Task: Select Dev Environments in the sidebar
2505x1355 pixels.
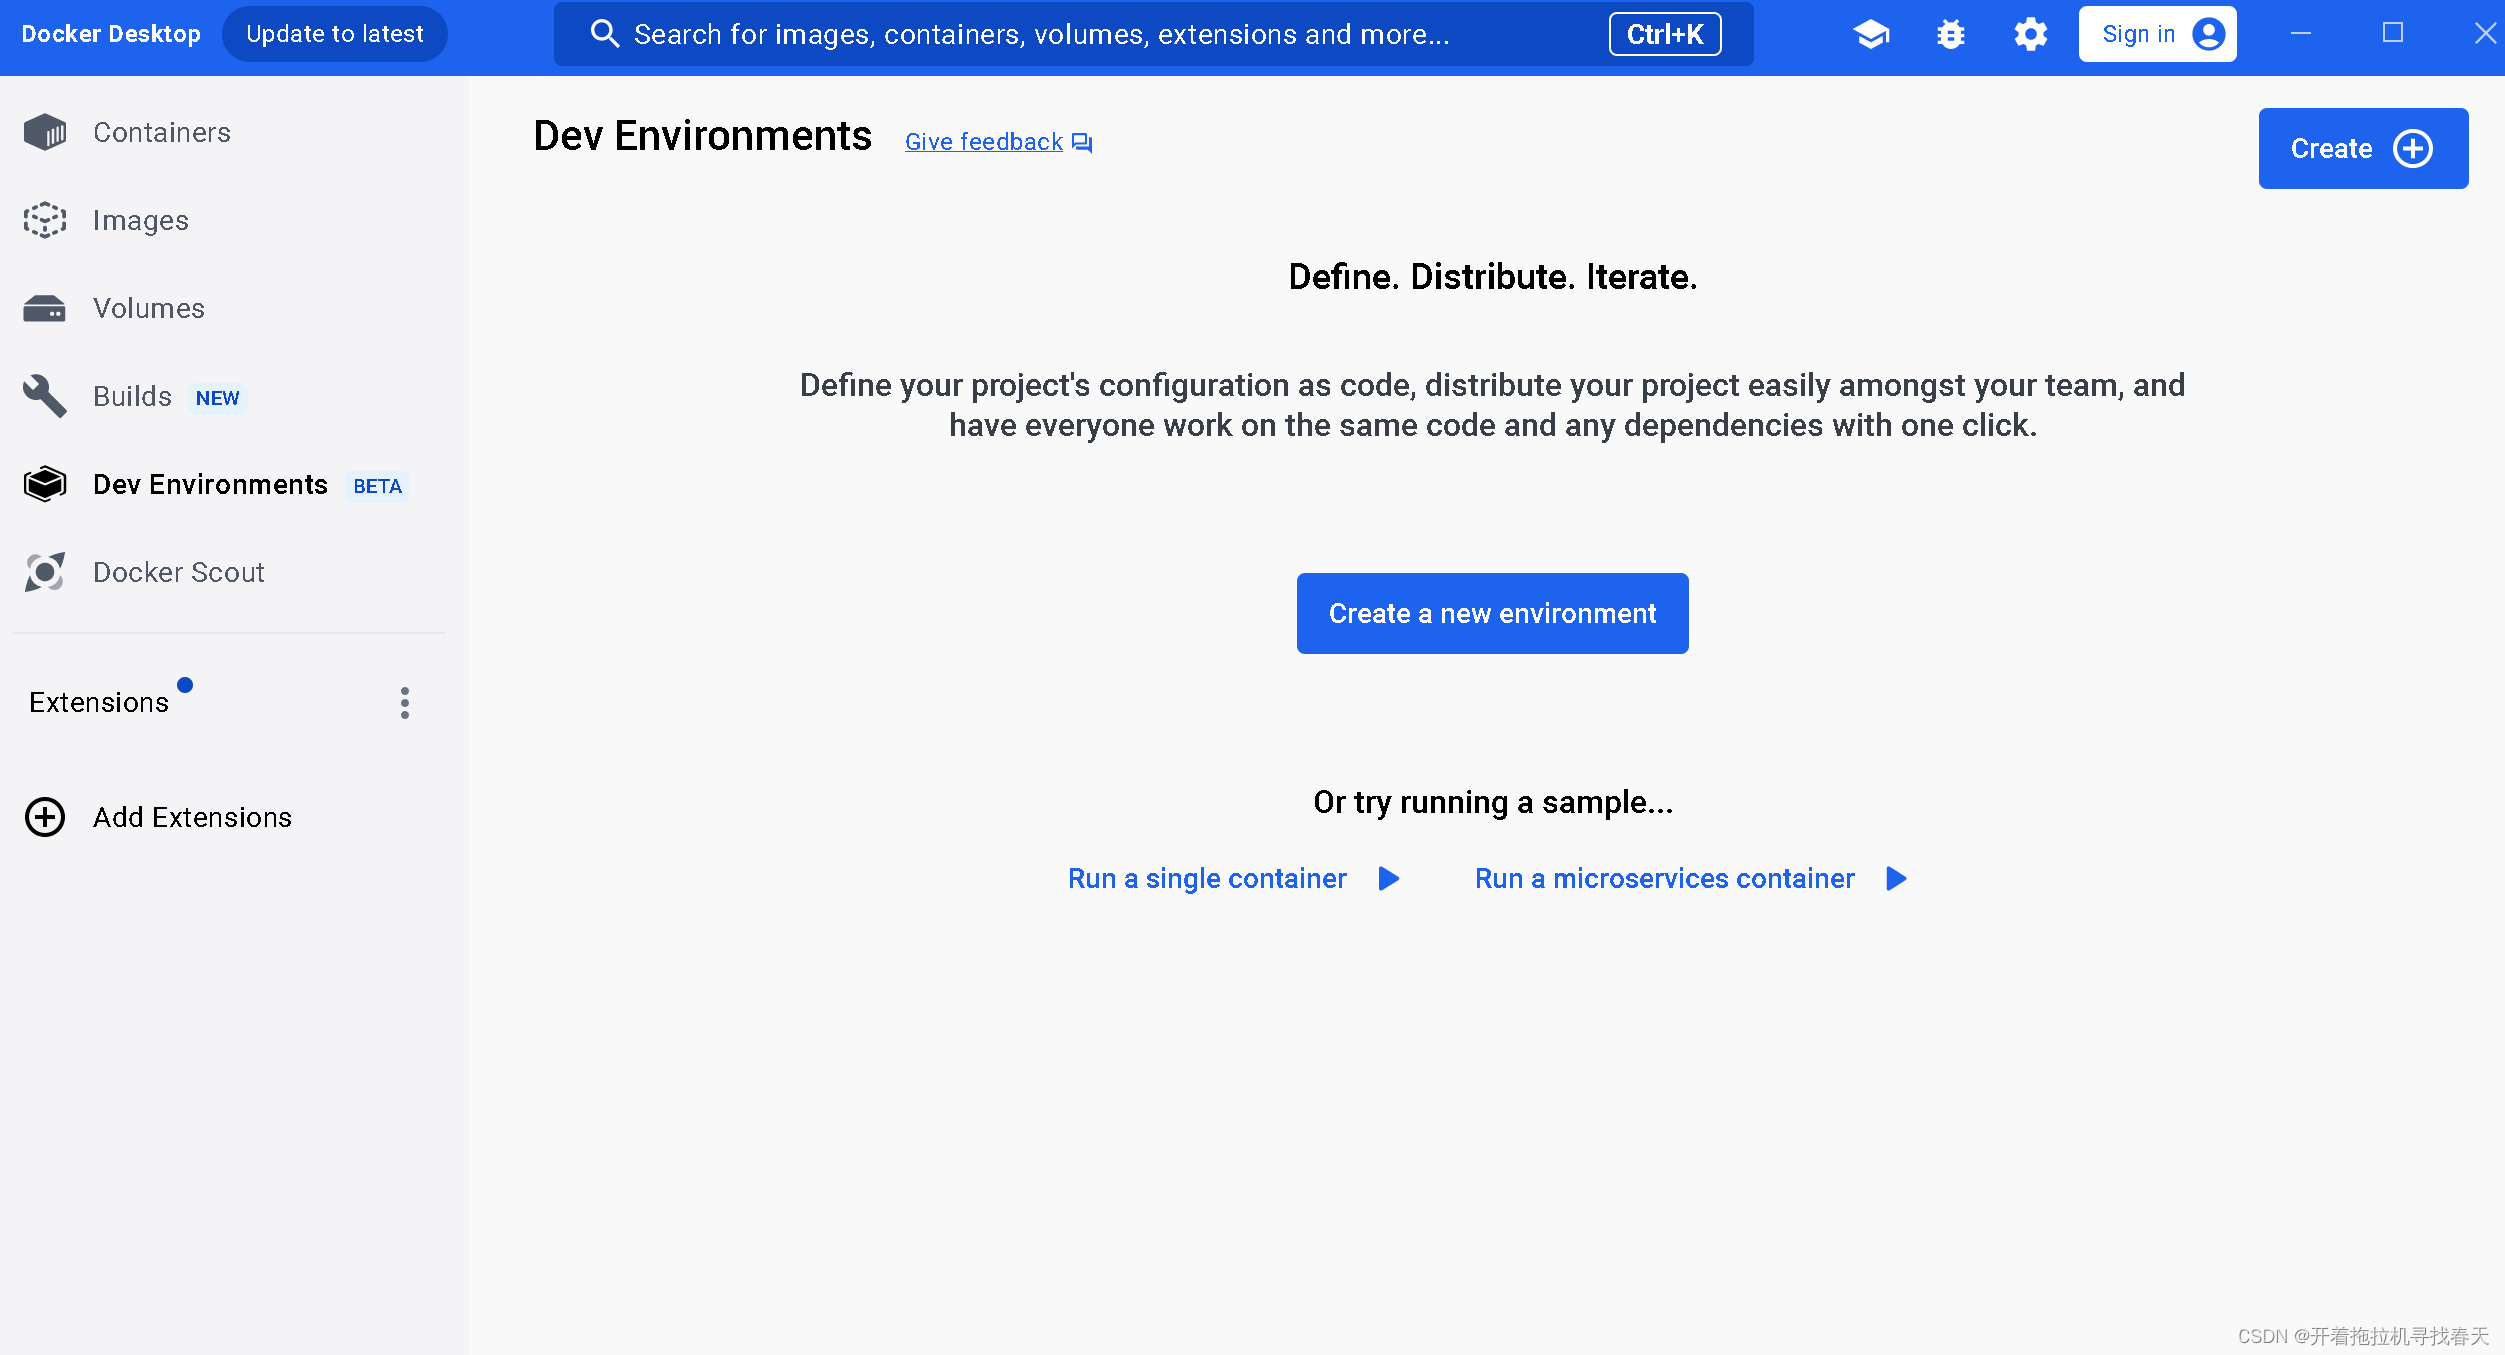Action: [x=210, y=485]
